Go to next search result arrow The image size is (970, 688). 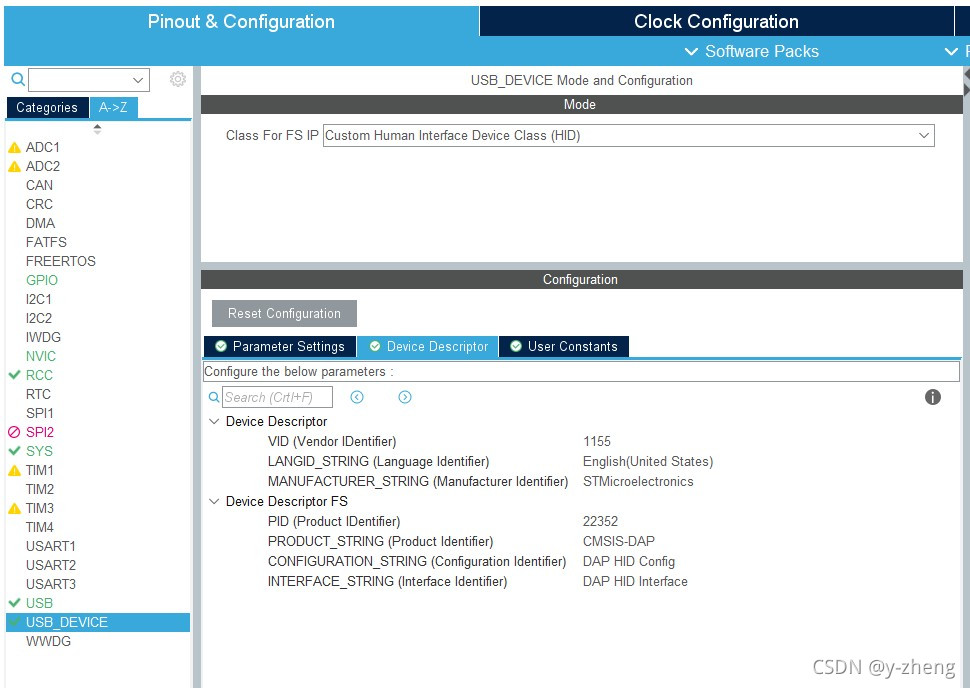tap(405, 397)
